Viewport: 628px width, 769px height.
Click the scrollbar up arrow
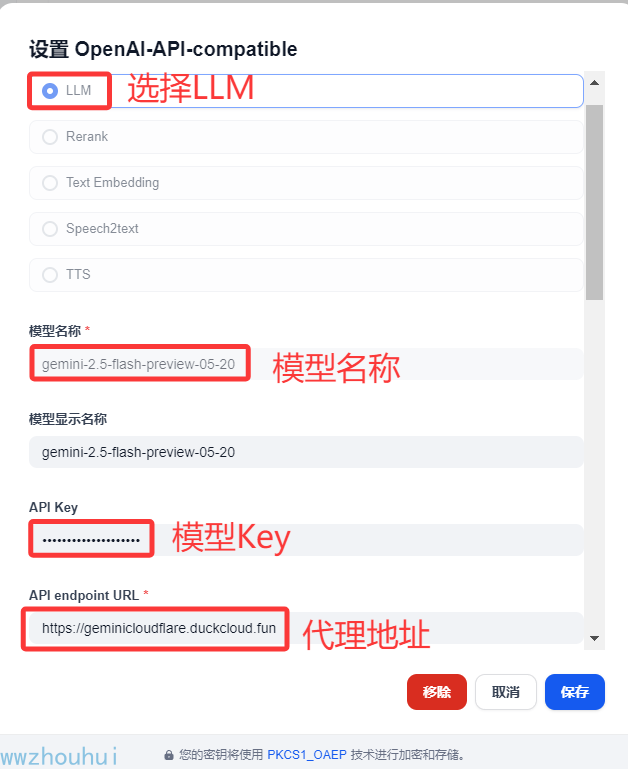[x=595, y=83]
